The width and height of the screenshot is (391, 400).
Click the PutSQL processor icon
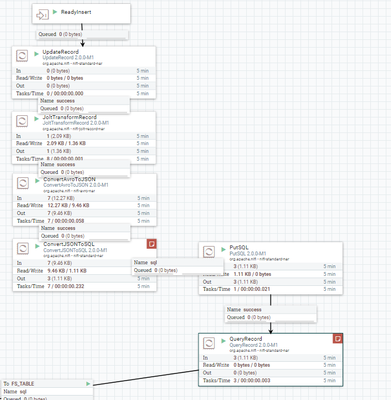coord(209,252)
